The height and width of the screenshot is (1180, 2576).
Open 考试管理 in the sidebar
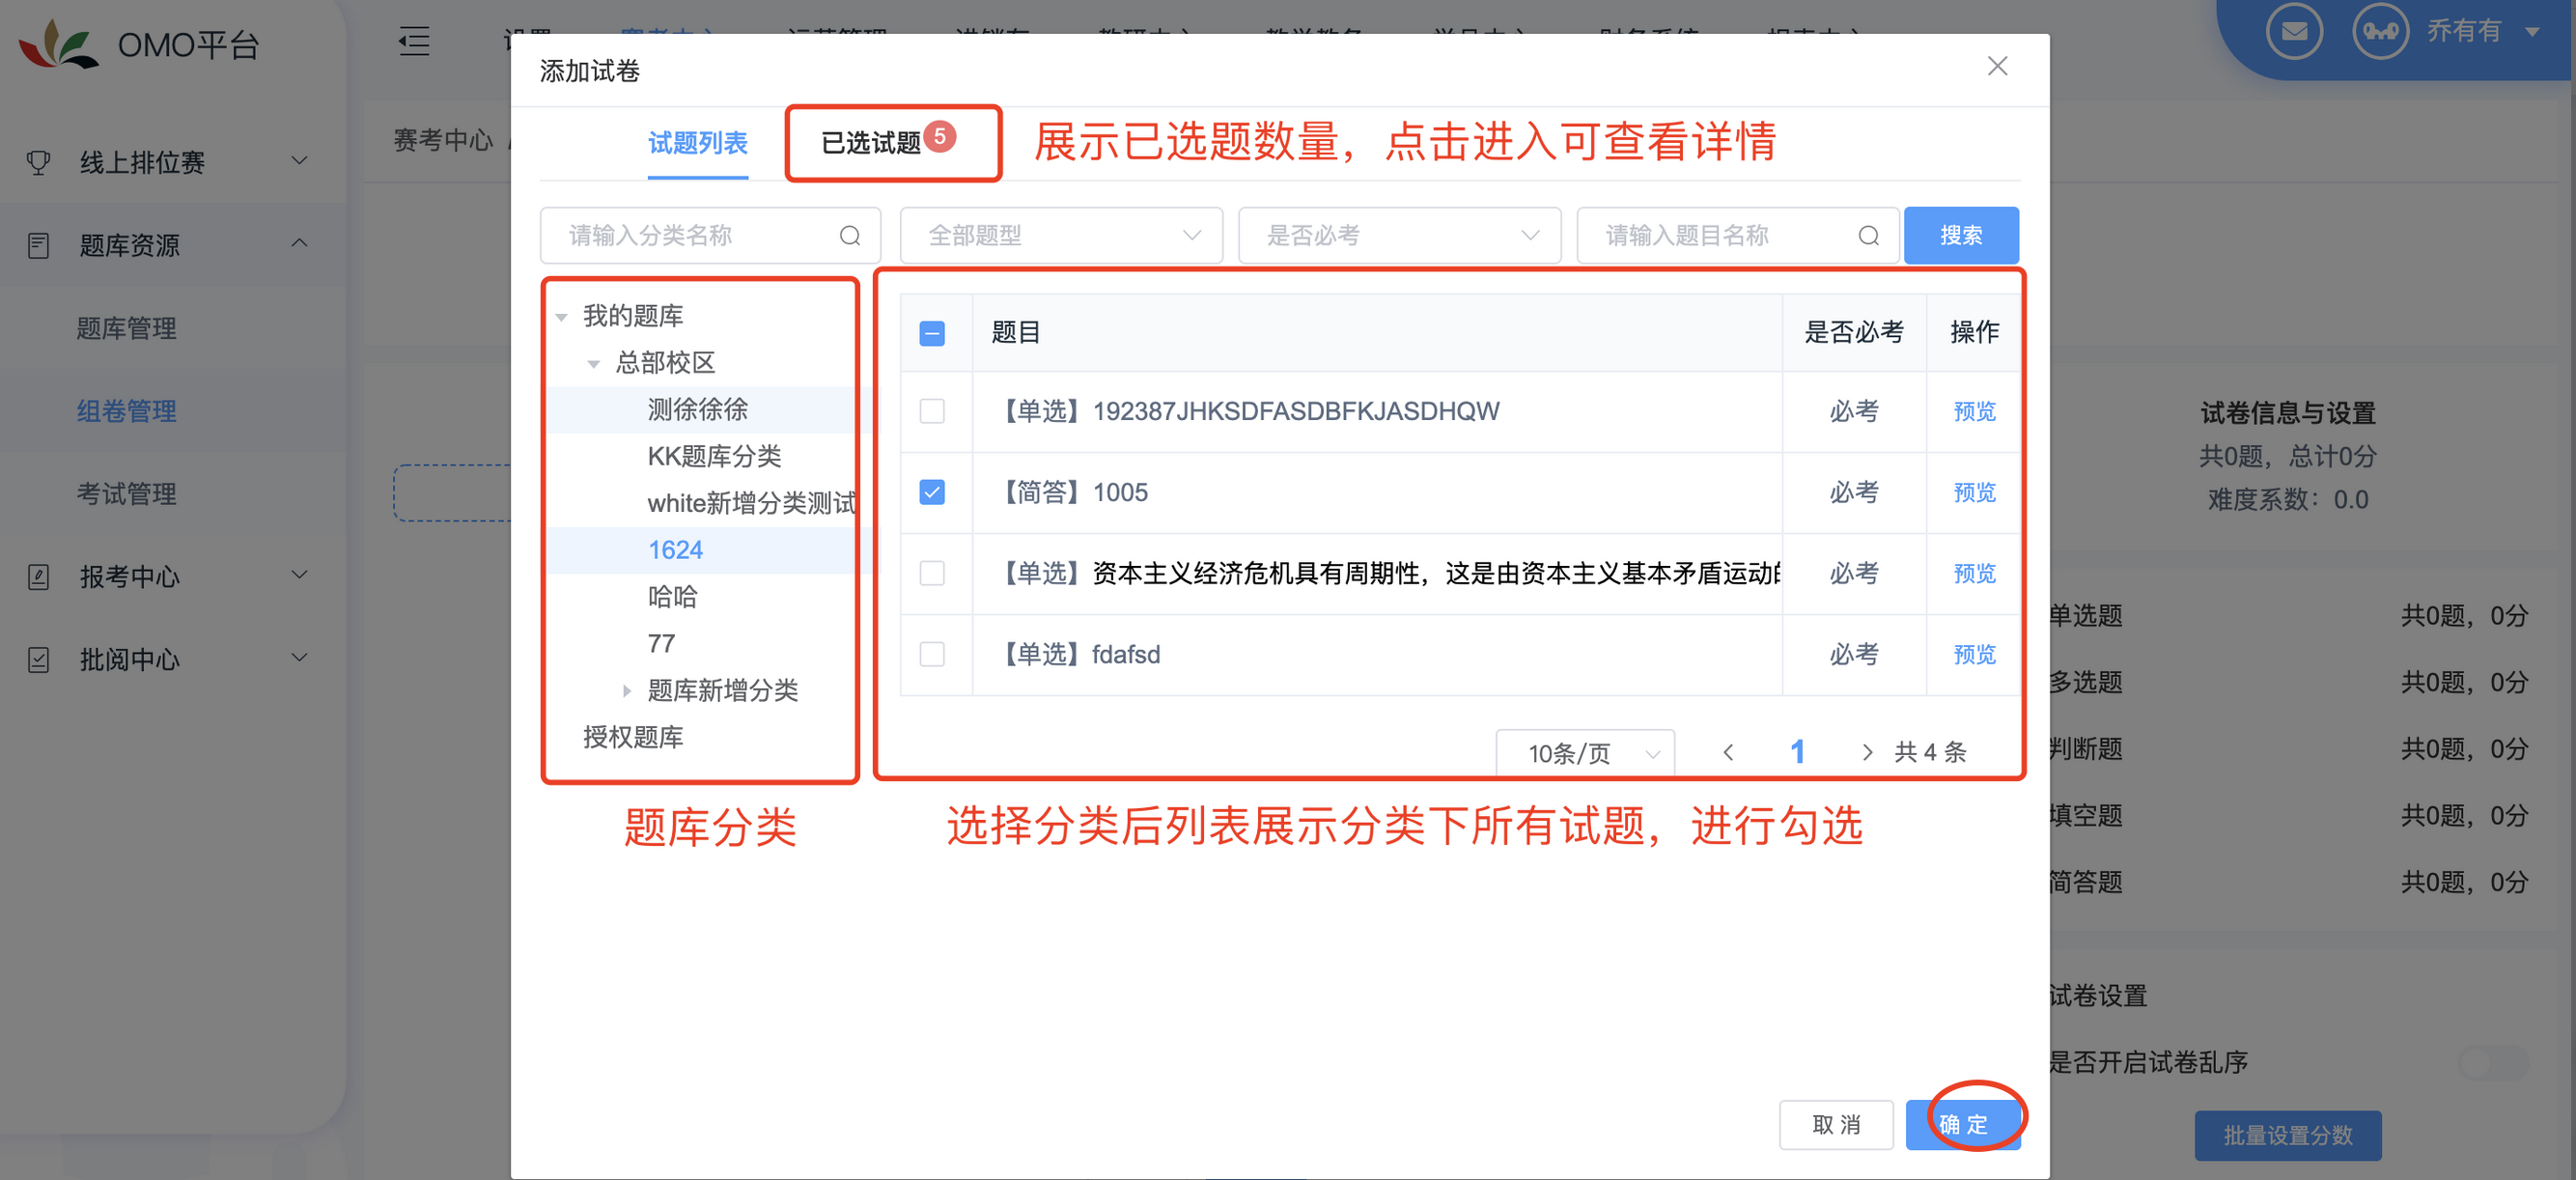[127, 493]
